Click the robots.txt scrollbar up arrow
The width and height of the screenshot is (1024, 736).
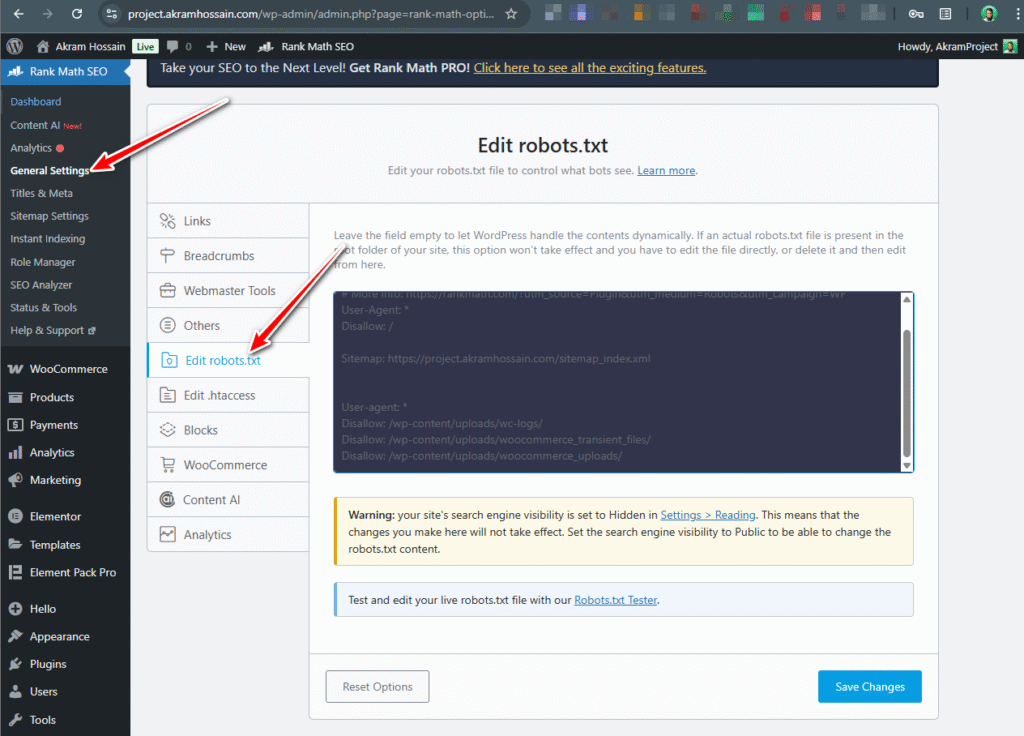click(x=906, y=299)
